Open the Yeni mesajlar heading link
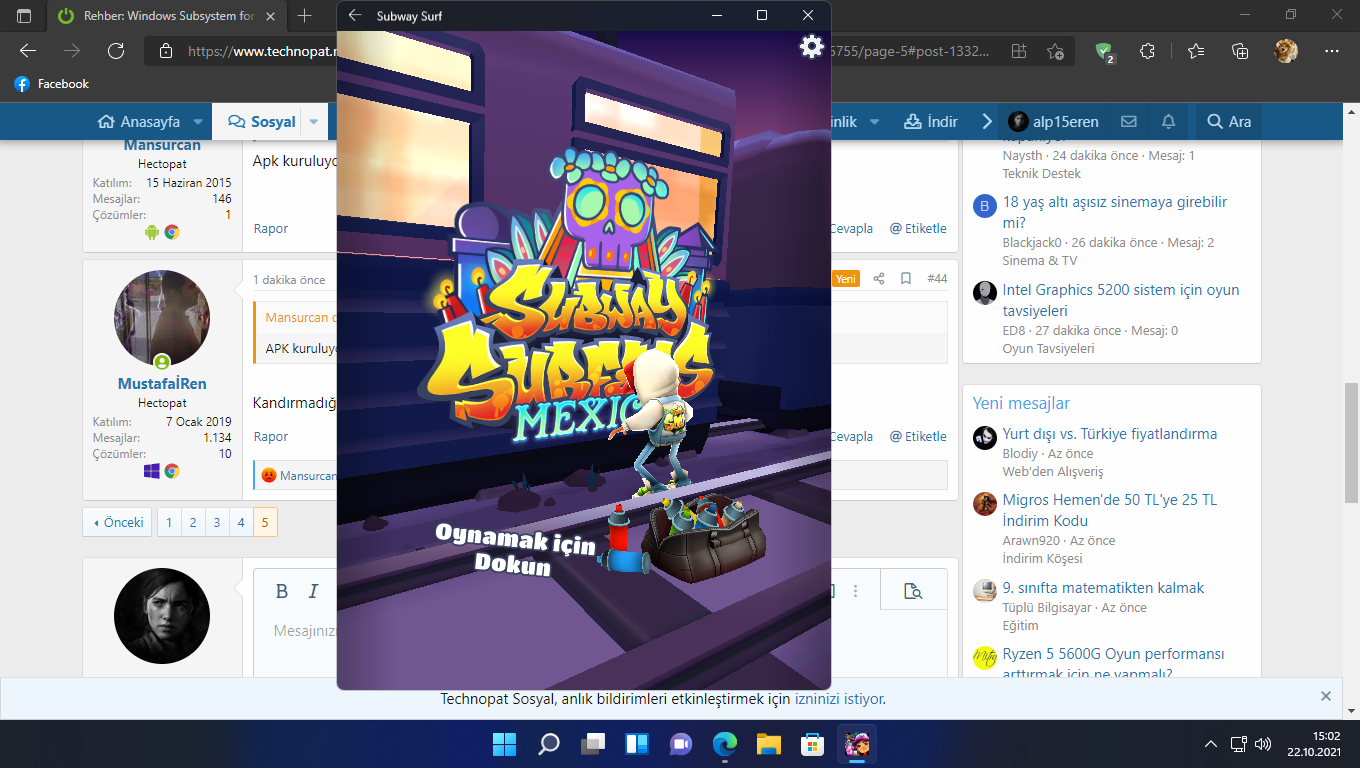Image resolution: width=1360 pixels, height=768 pixels. pos(1021,403)
